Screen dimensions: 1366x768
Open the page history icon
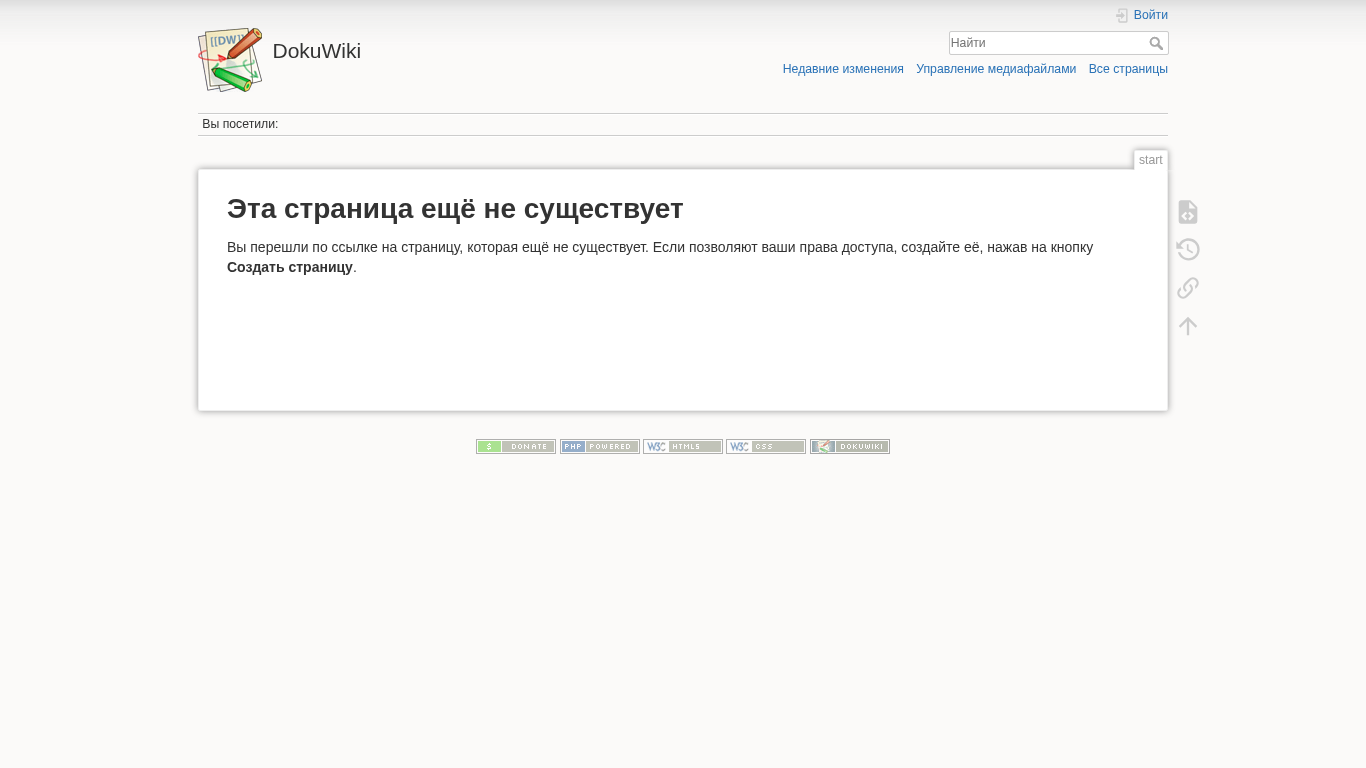1188,250
